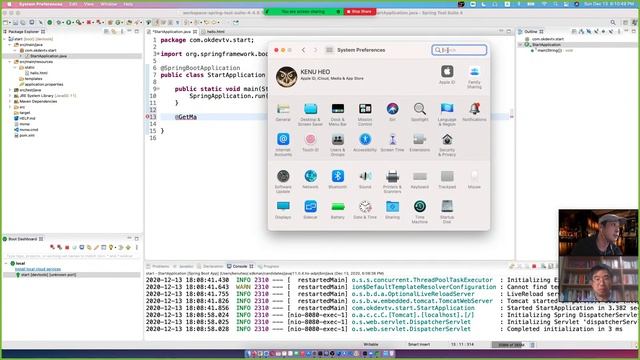Open Time Machine preferences
The image size is (640, 360).
[420, 211]
